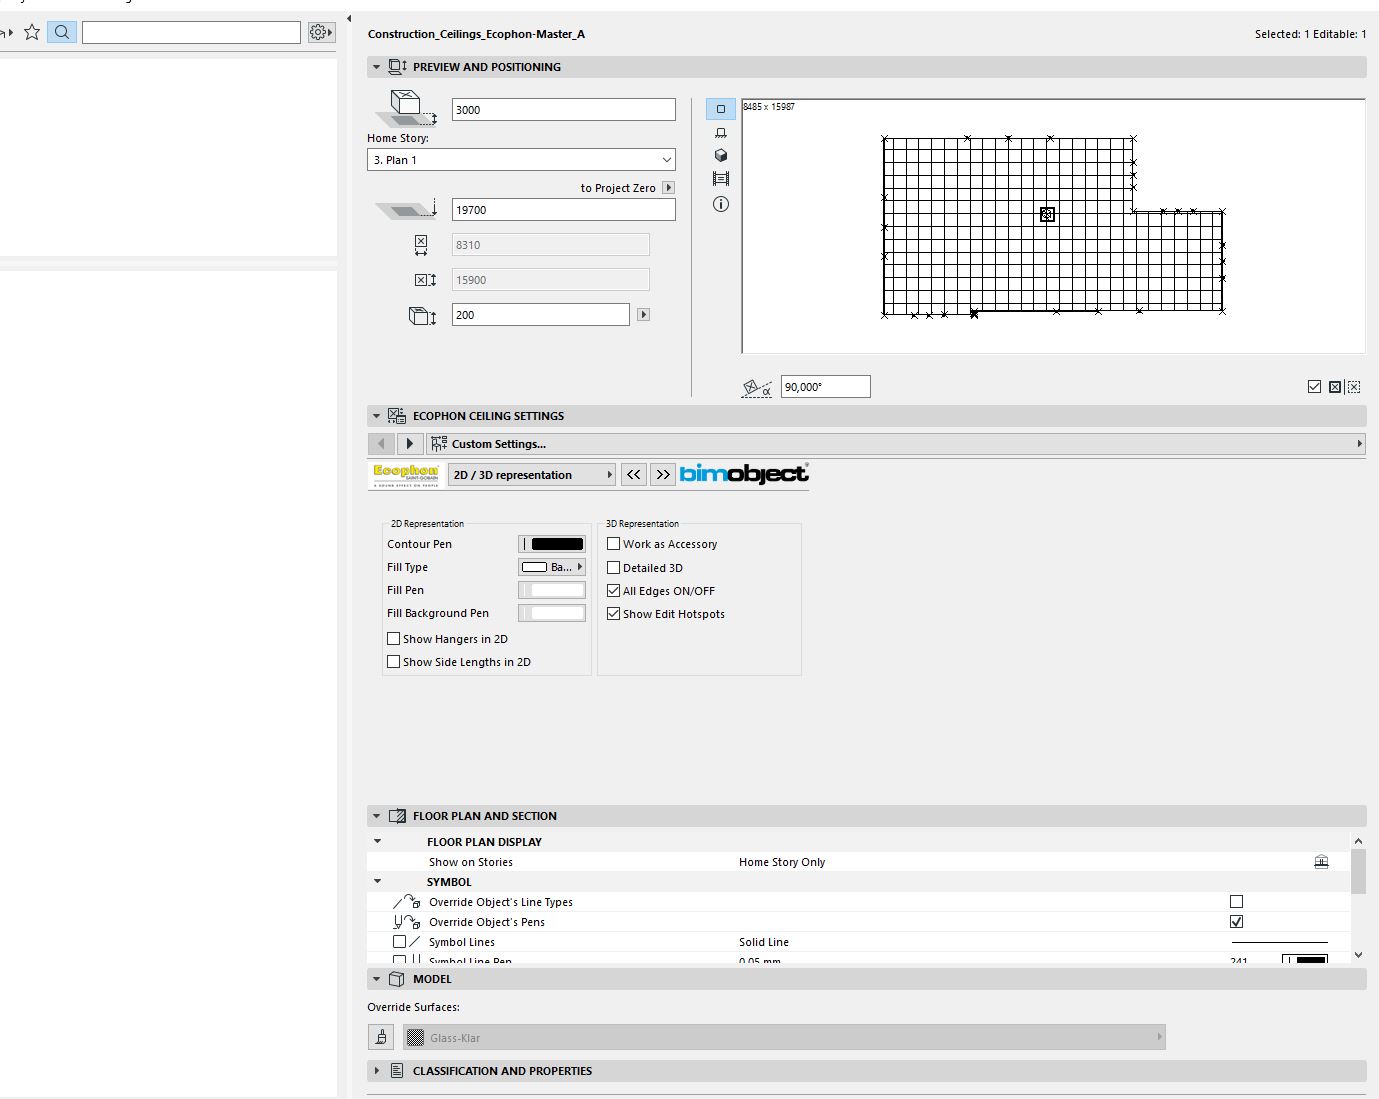The height and width of the screenshot is (1099, 1379).
Task: Click the Override Surfaces paint icon
Action: coord(381,1037)
